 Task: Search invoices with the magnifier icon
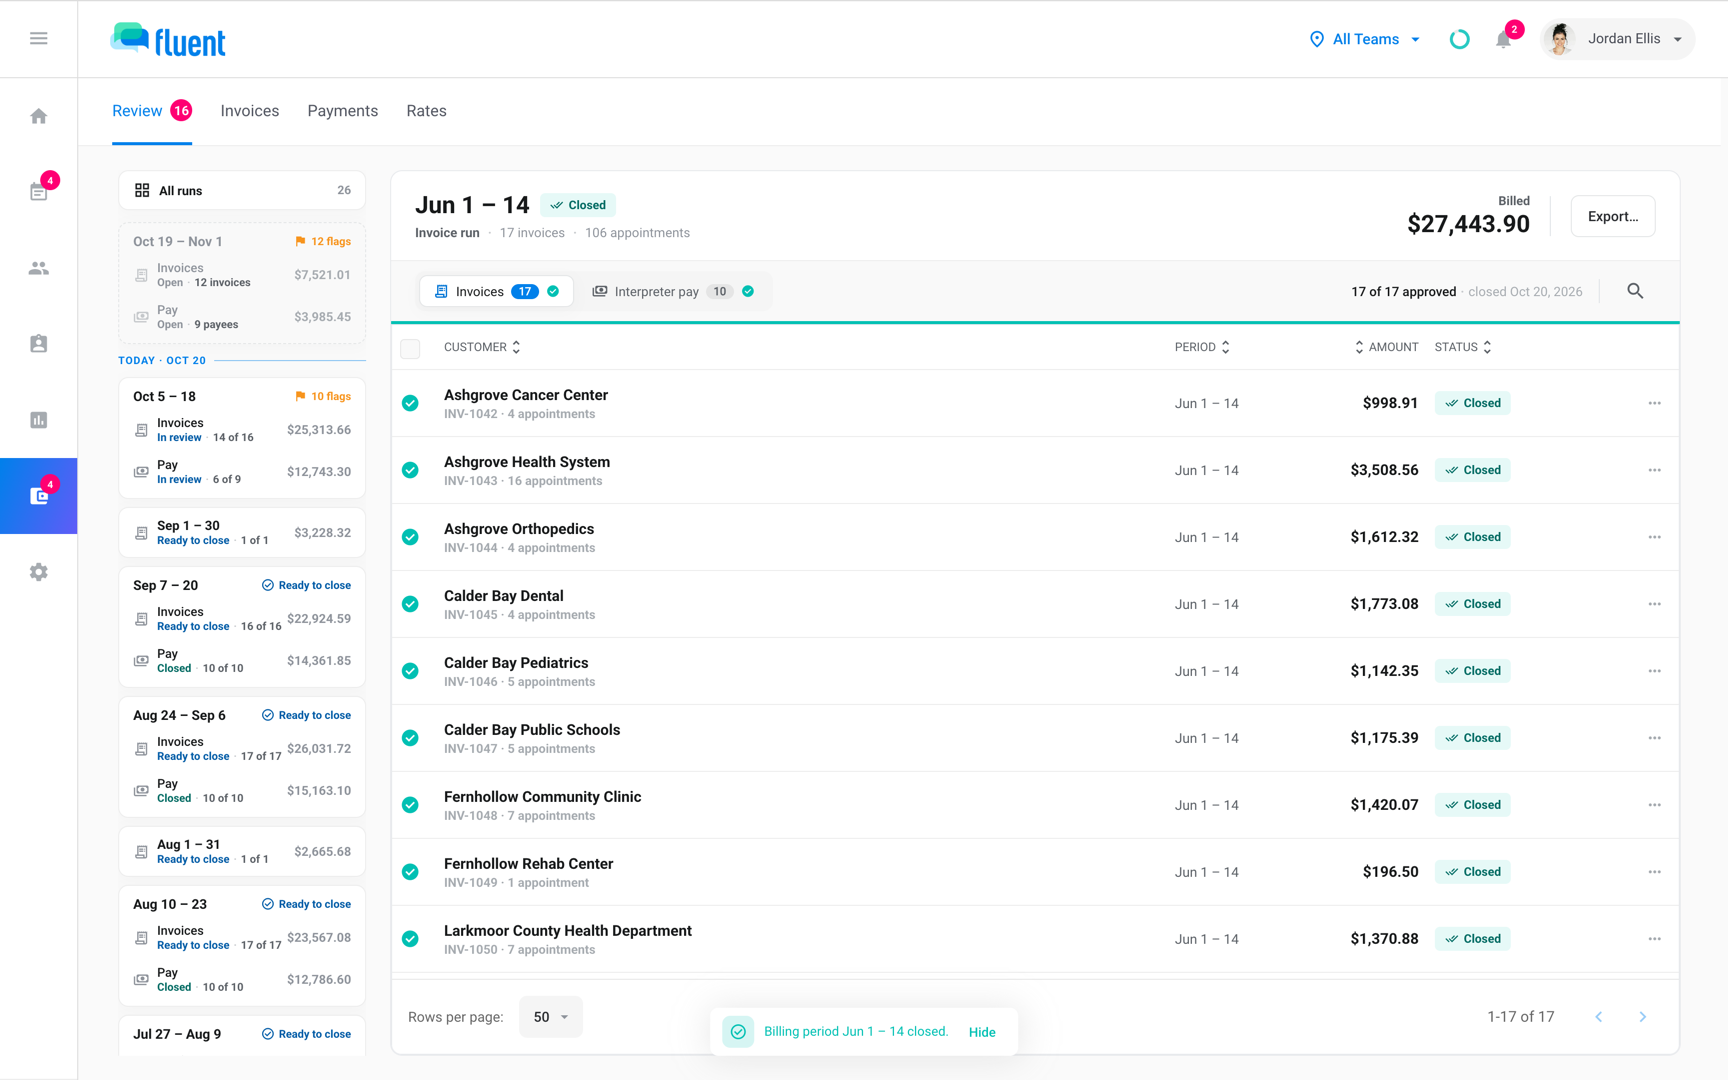pyautogui.click(x=1635, y=291)
